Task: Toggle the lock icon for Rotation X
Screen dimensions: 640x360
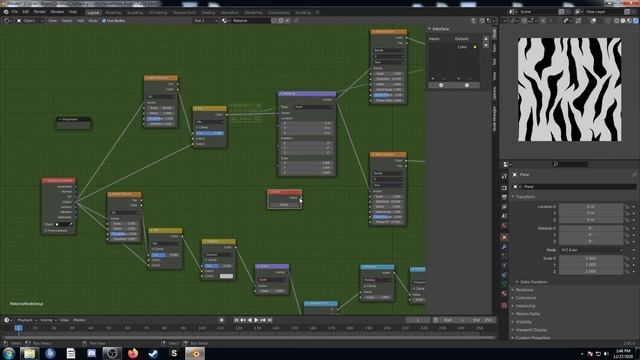Action: (627, 229)
